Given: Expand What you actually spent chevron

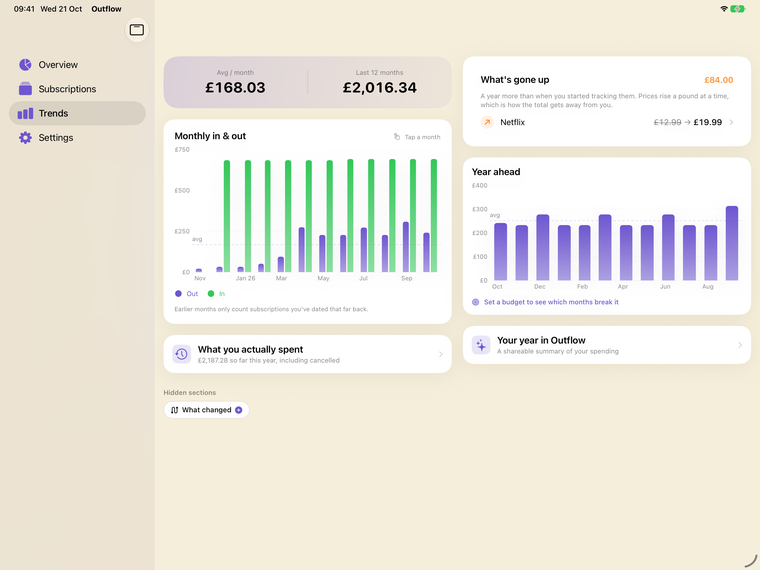Looking at the screenshot, I should pyautogui.click(x=441, y=354).
